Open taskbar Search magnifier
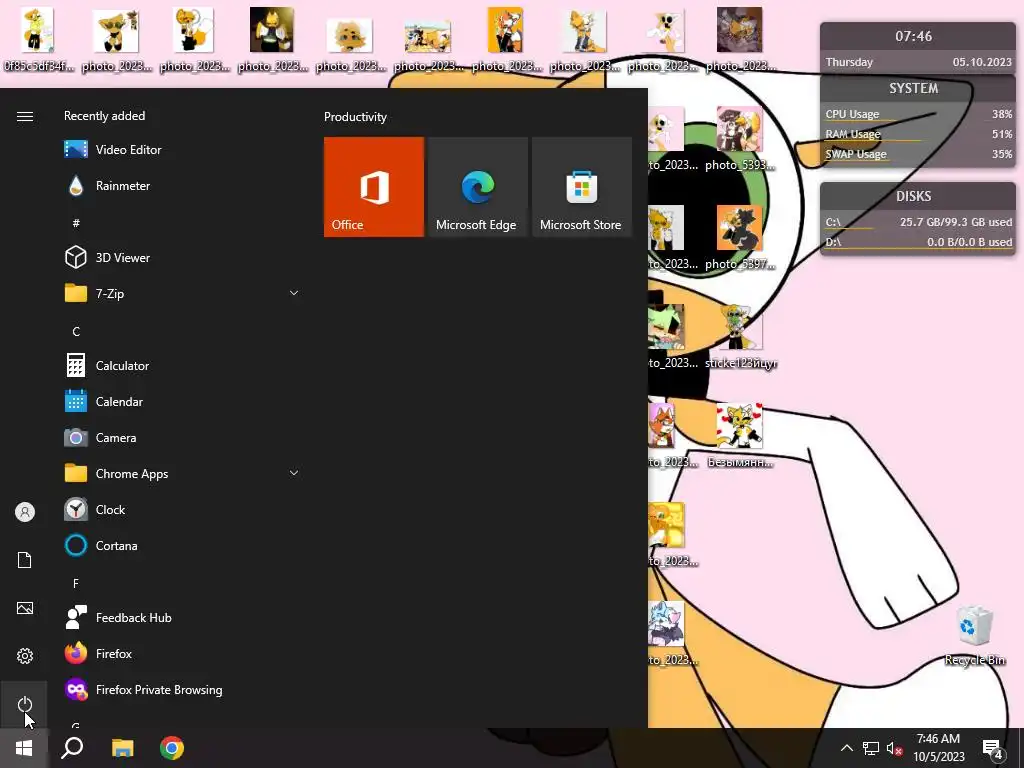 click(72, 748)
